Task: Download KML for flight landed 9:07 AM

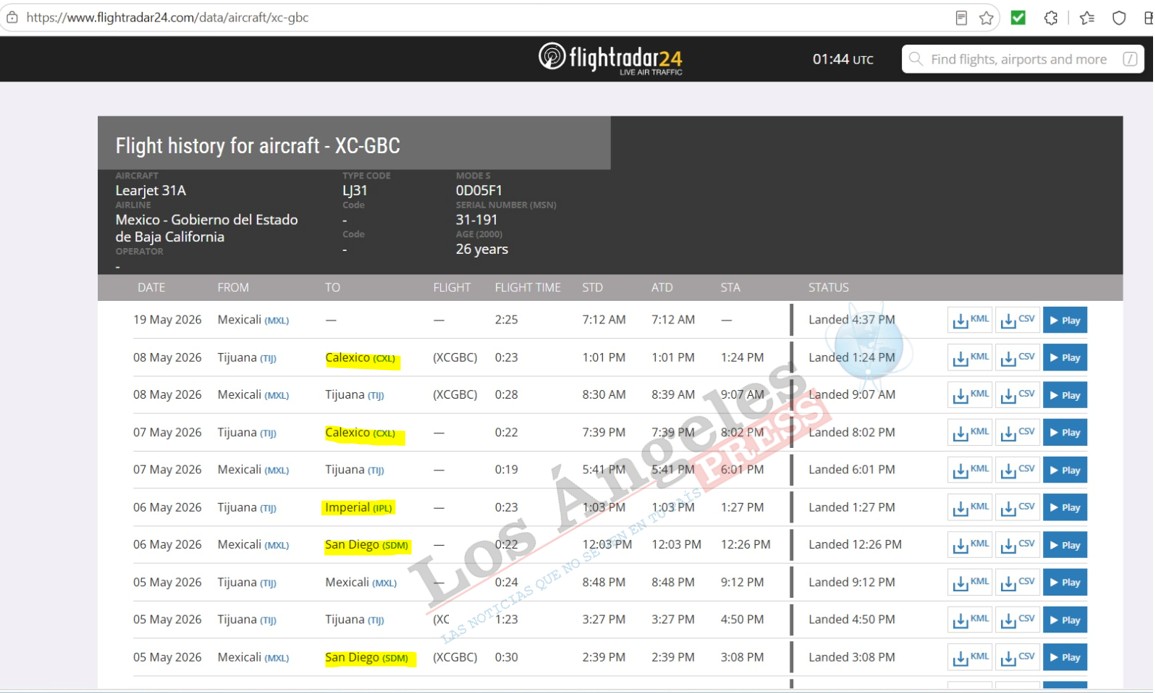Action: coord(970,395)
